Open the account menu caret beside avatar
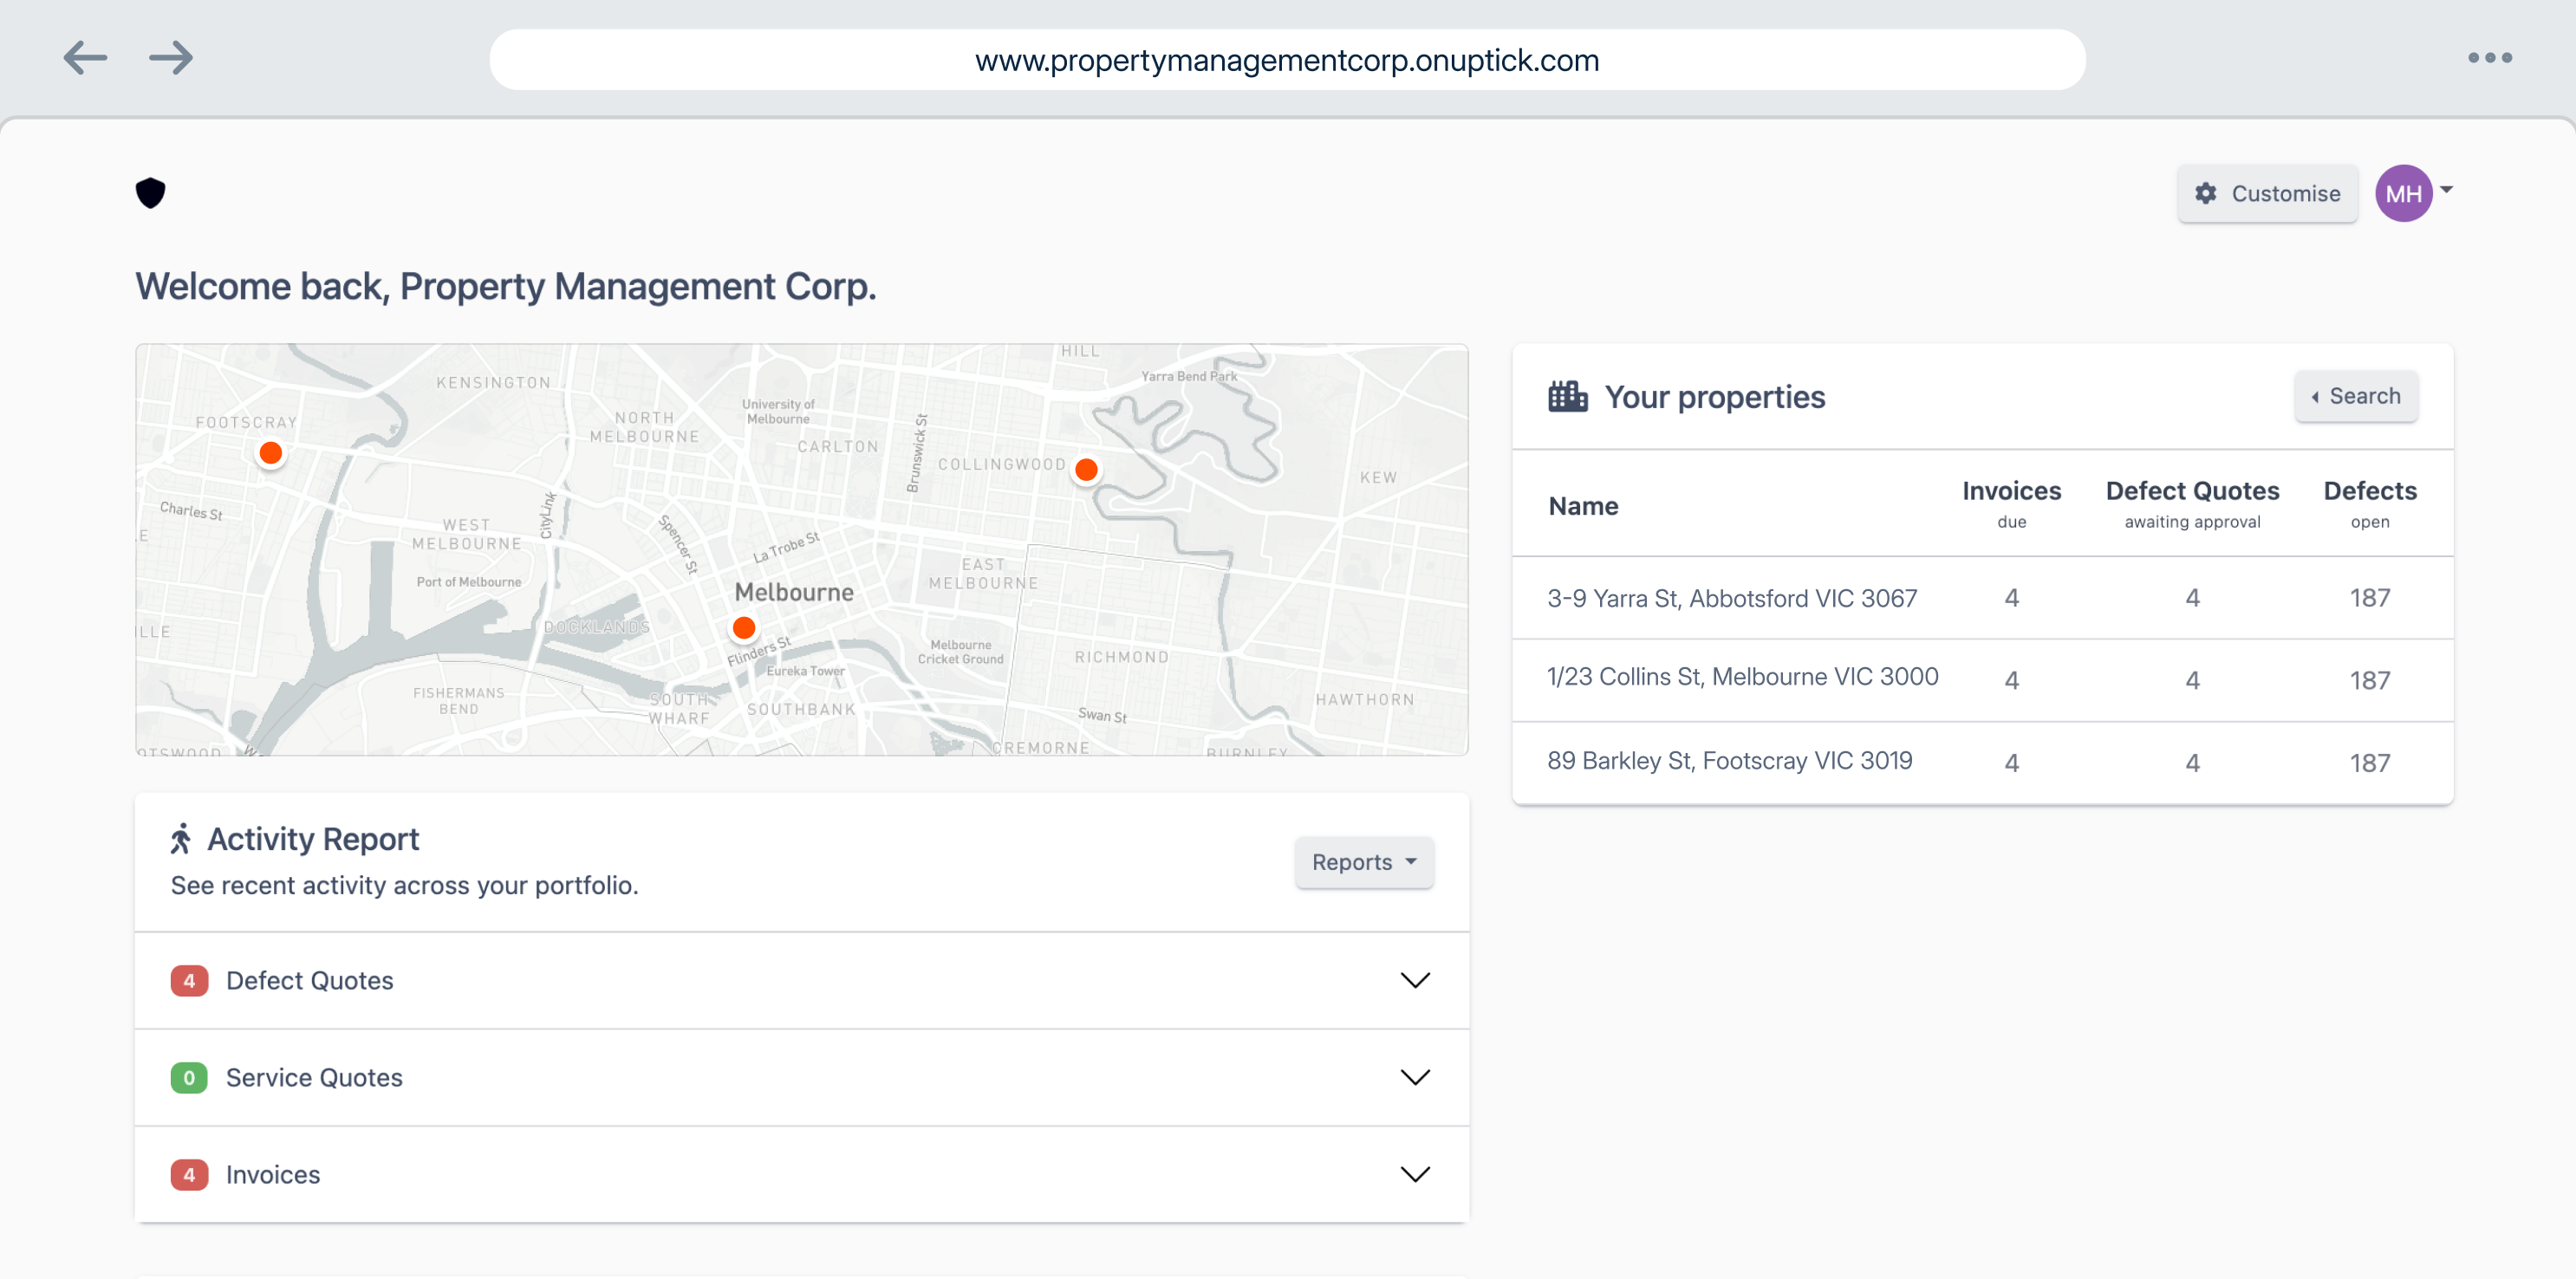Viewport: 2576px width, 1279px height. coord(2447,189)
